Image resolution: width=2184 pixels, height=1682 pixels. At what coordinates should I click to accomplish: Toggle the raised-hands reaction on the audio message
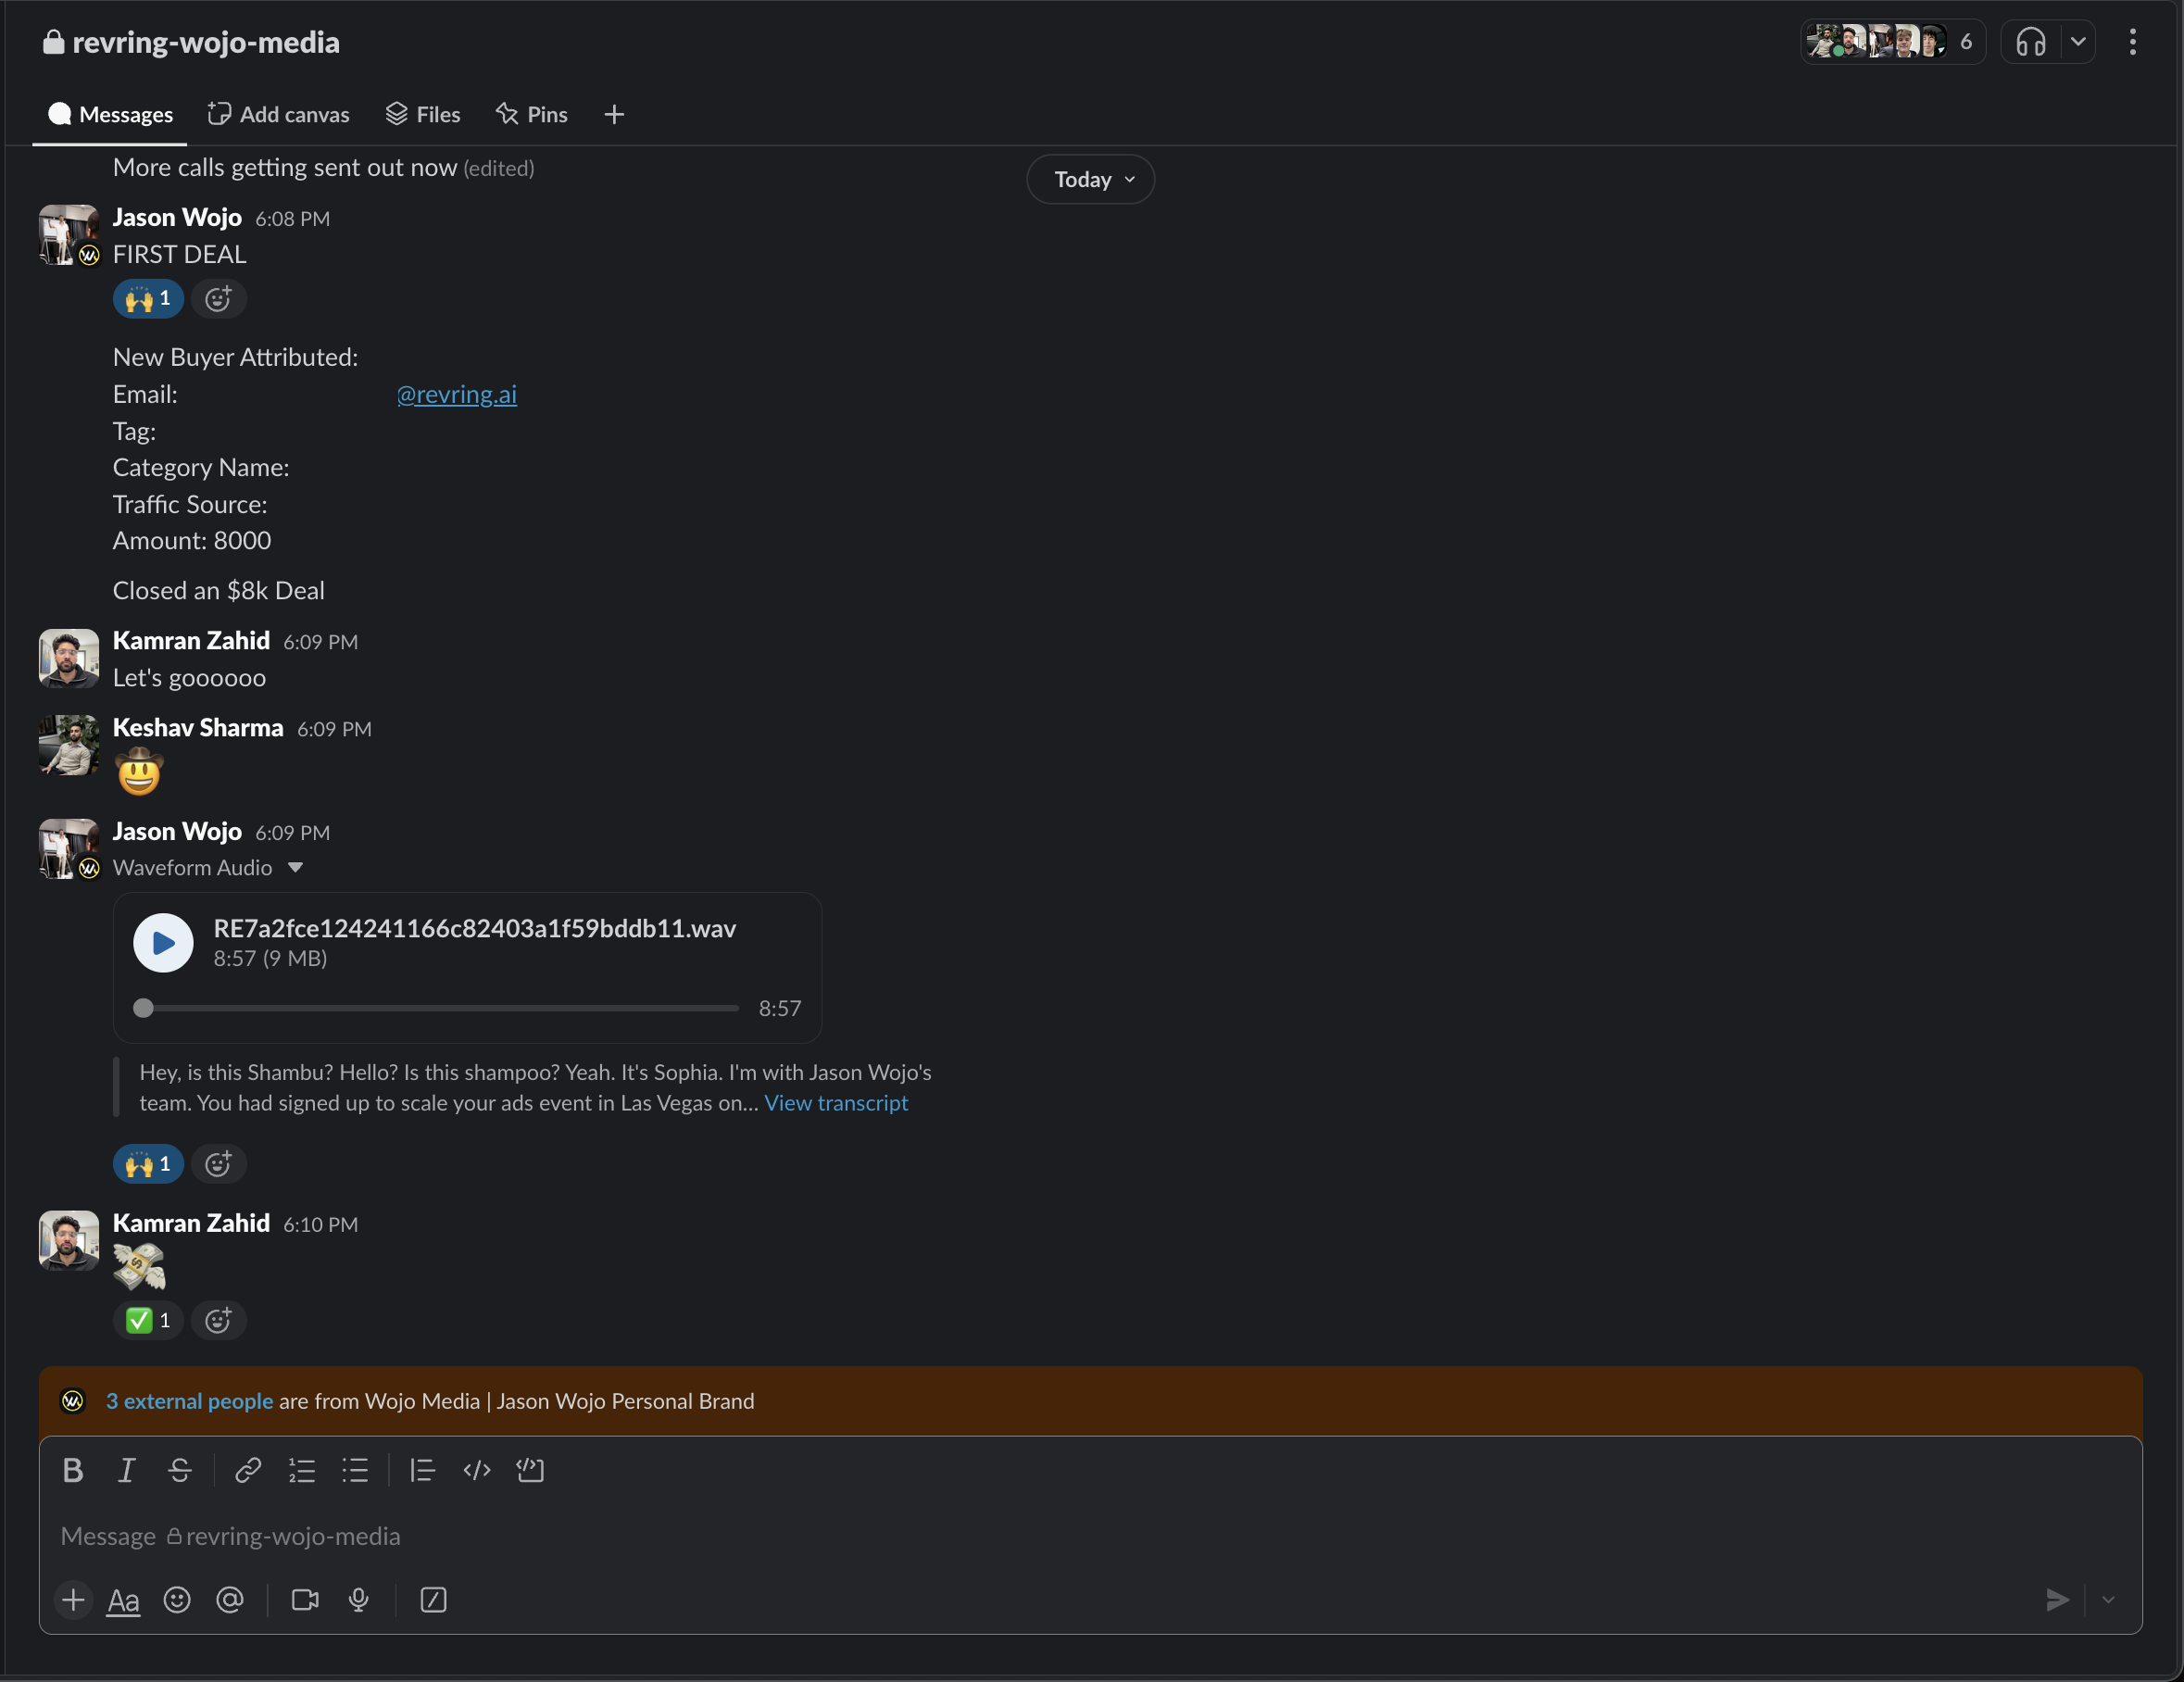pyautogui.click(x=148, y=1163)
